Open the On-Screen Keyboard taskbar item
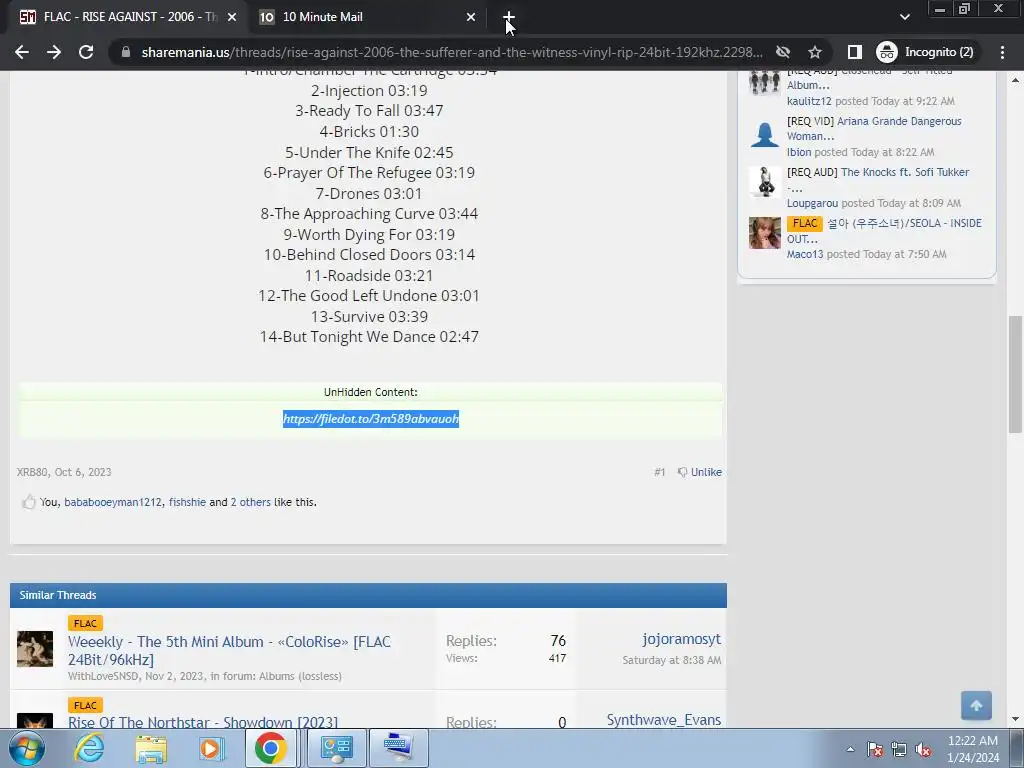1024x768 pixels. (x=399, y=748)
